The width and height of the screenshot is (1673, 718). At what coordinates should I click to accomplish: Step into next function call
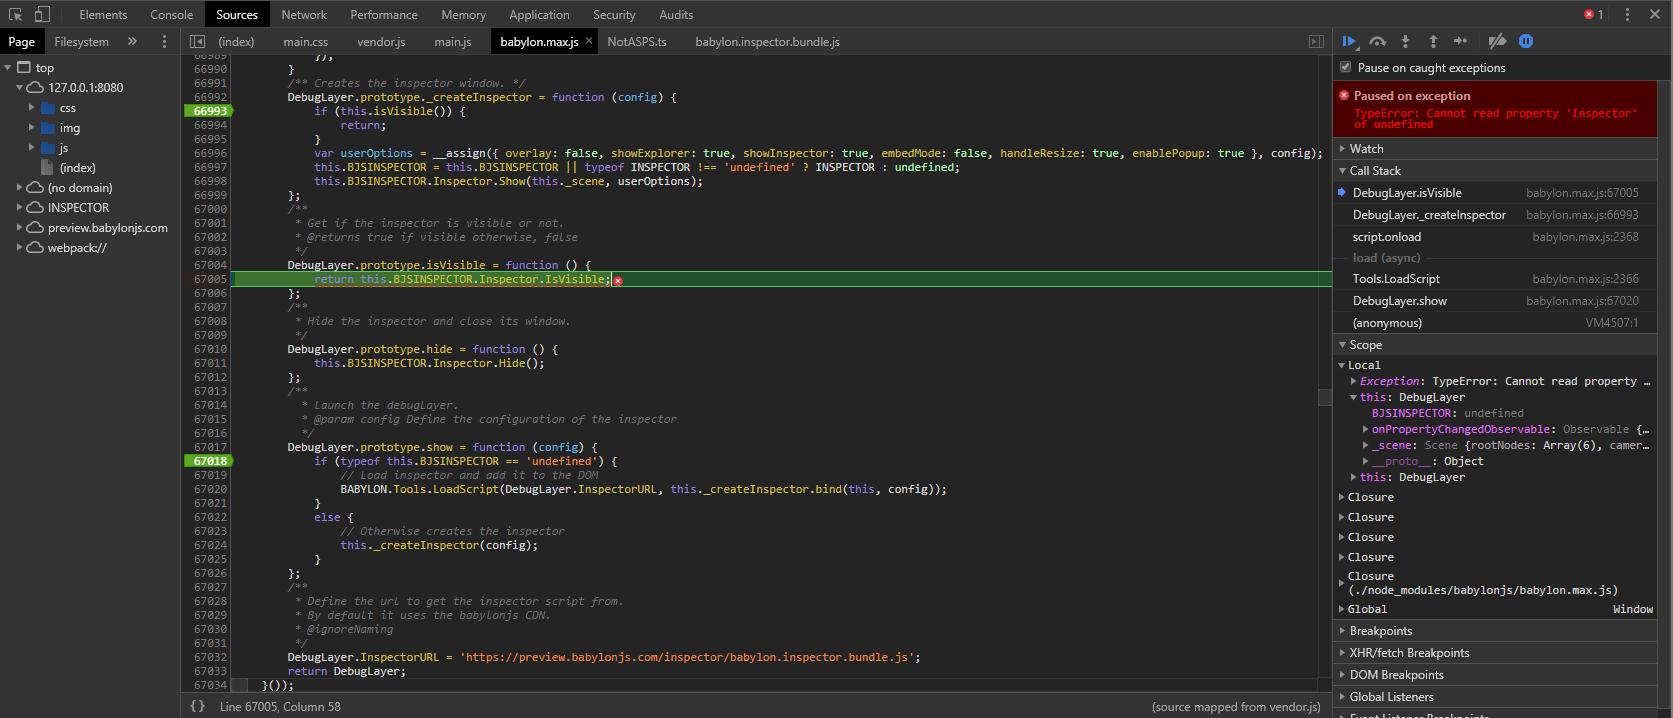click(1405, 41)
